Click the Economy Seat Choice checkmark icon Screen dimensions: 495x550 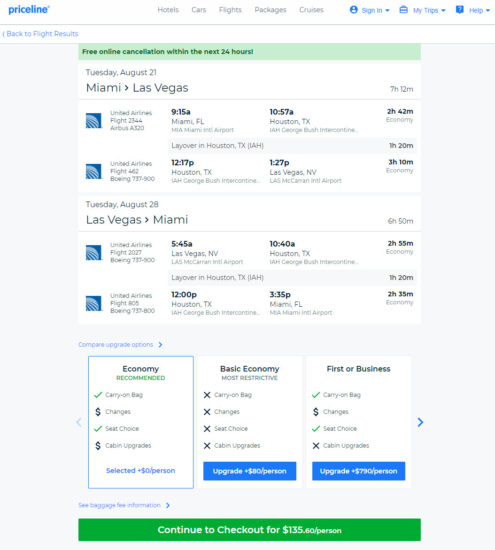click(98, 429)
